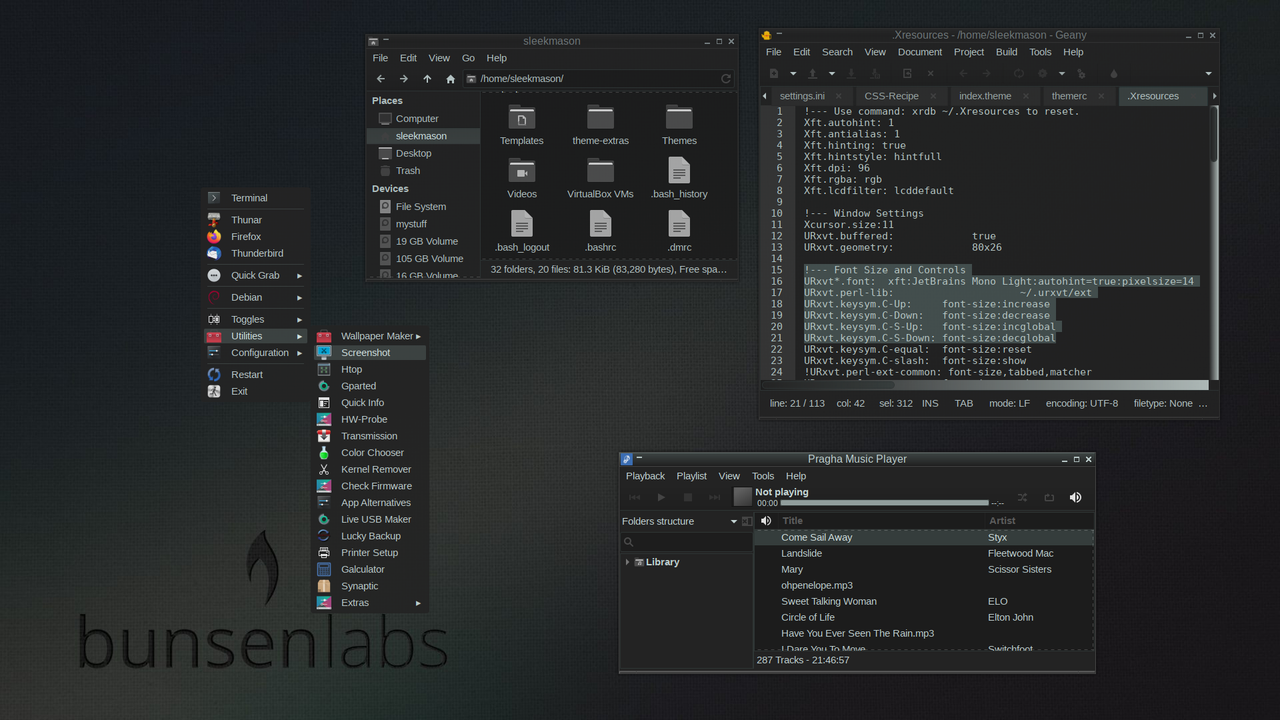
Task: Open the Go menu in file manager
Action: point(468,58)
